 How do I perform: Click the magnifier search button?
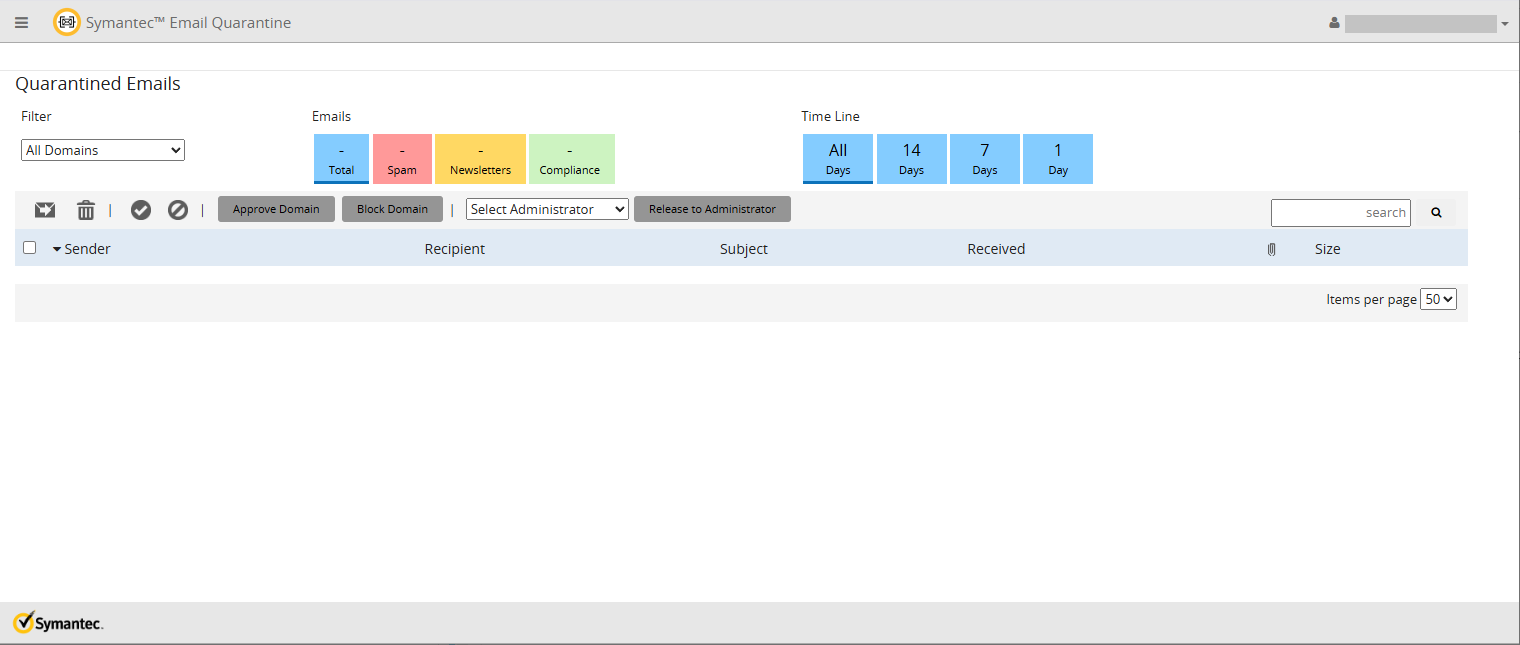pyautogui.click(x=1436, y=212)
